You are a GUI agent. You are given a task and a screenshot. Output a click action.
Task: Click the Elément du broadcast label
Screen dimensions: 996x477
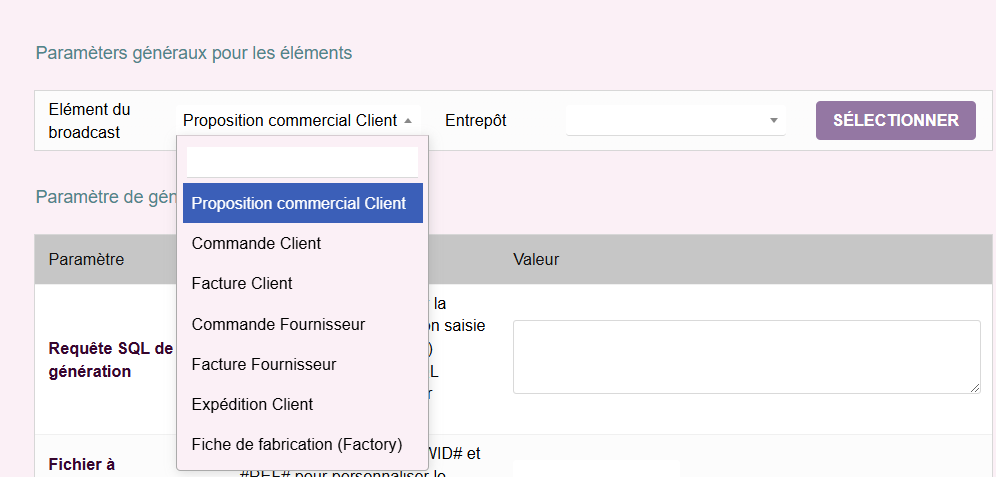pyautogui.click(x=89, y=120)
